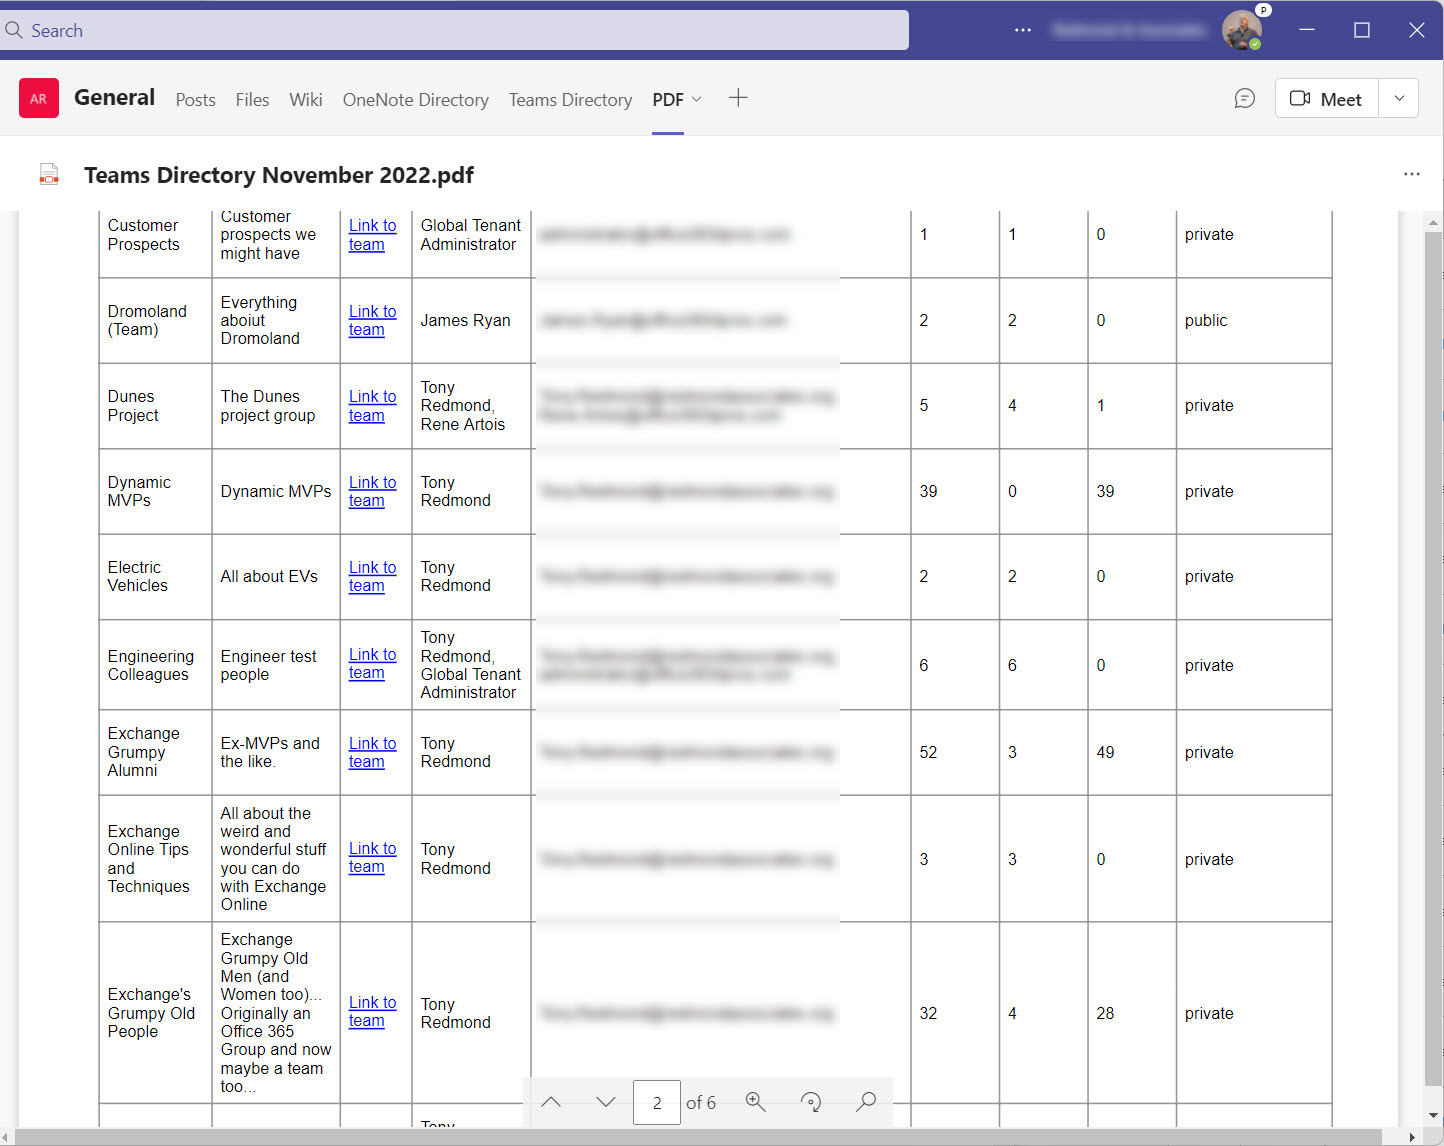Open Link to team for Customer Prospects
The width and height of the screenshot is (1444, 1146).
tap(372, 235)
